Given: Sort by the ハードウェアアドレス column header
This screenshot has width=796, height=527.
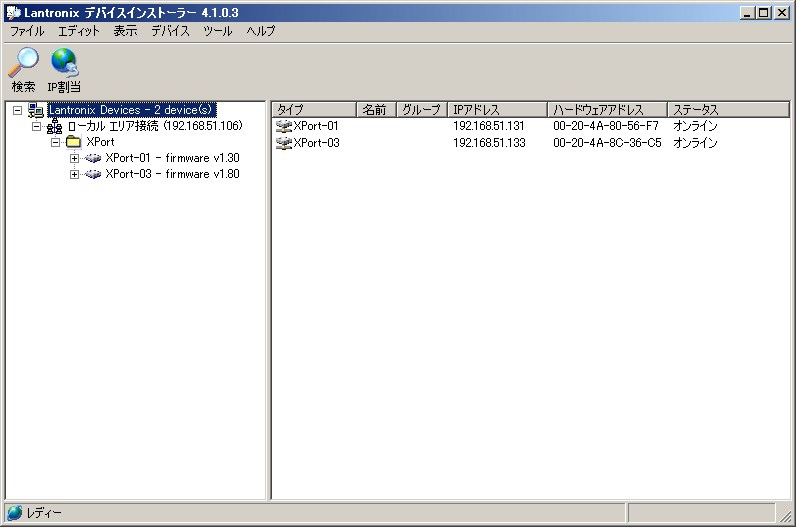Looking at the screenshot, I should [x=608, y=110].
